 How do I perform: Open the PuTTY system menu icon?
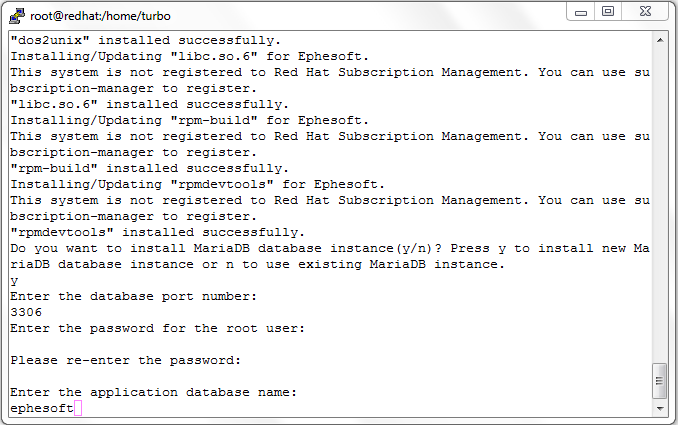[x=17, y=16]
